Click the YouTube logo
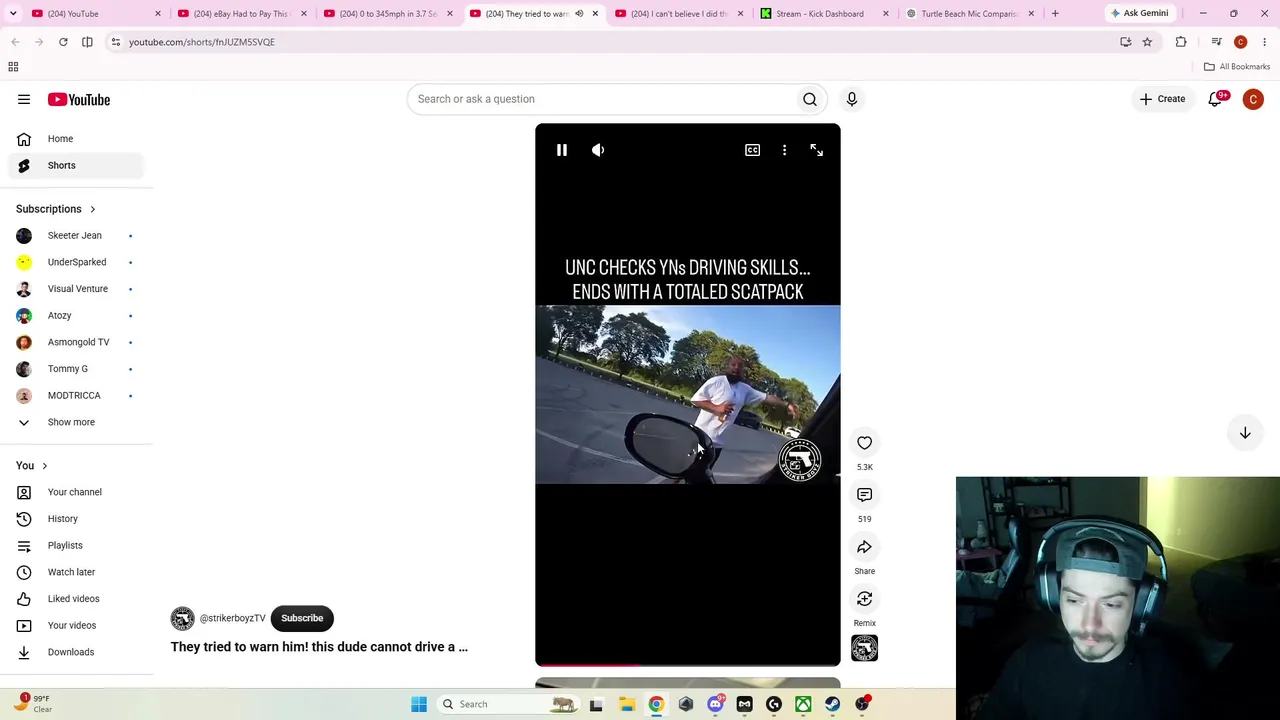1280x720 pixels. click(79, 99)
